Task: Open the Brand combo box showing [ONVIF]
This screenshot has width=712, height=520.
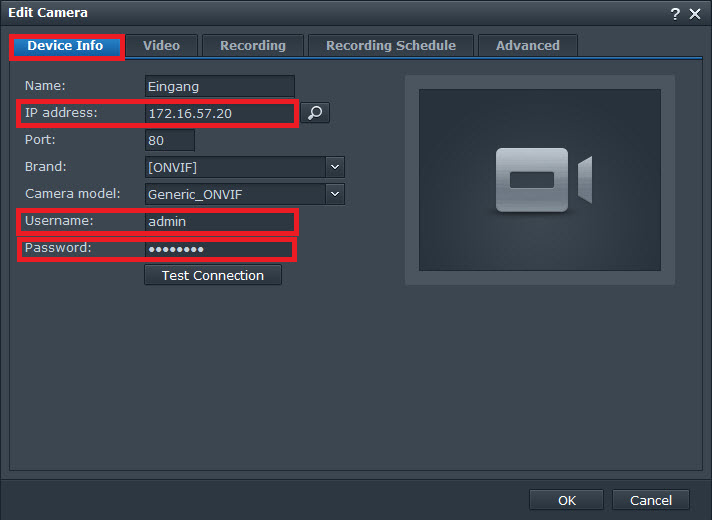Action: [235, 167]
